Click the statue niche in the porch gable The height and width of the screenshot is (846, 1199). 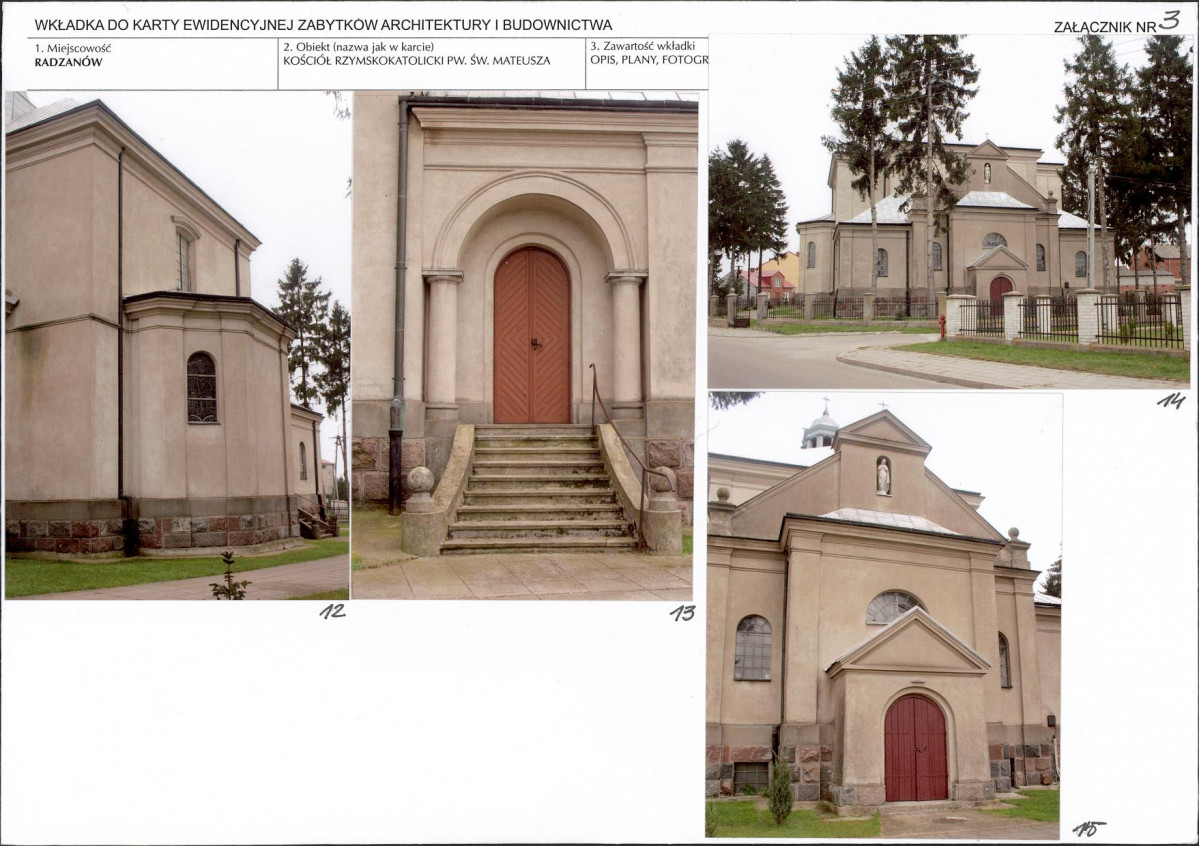pyautogui.click(x=883, y=475)
